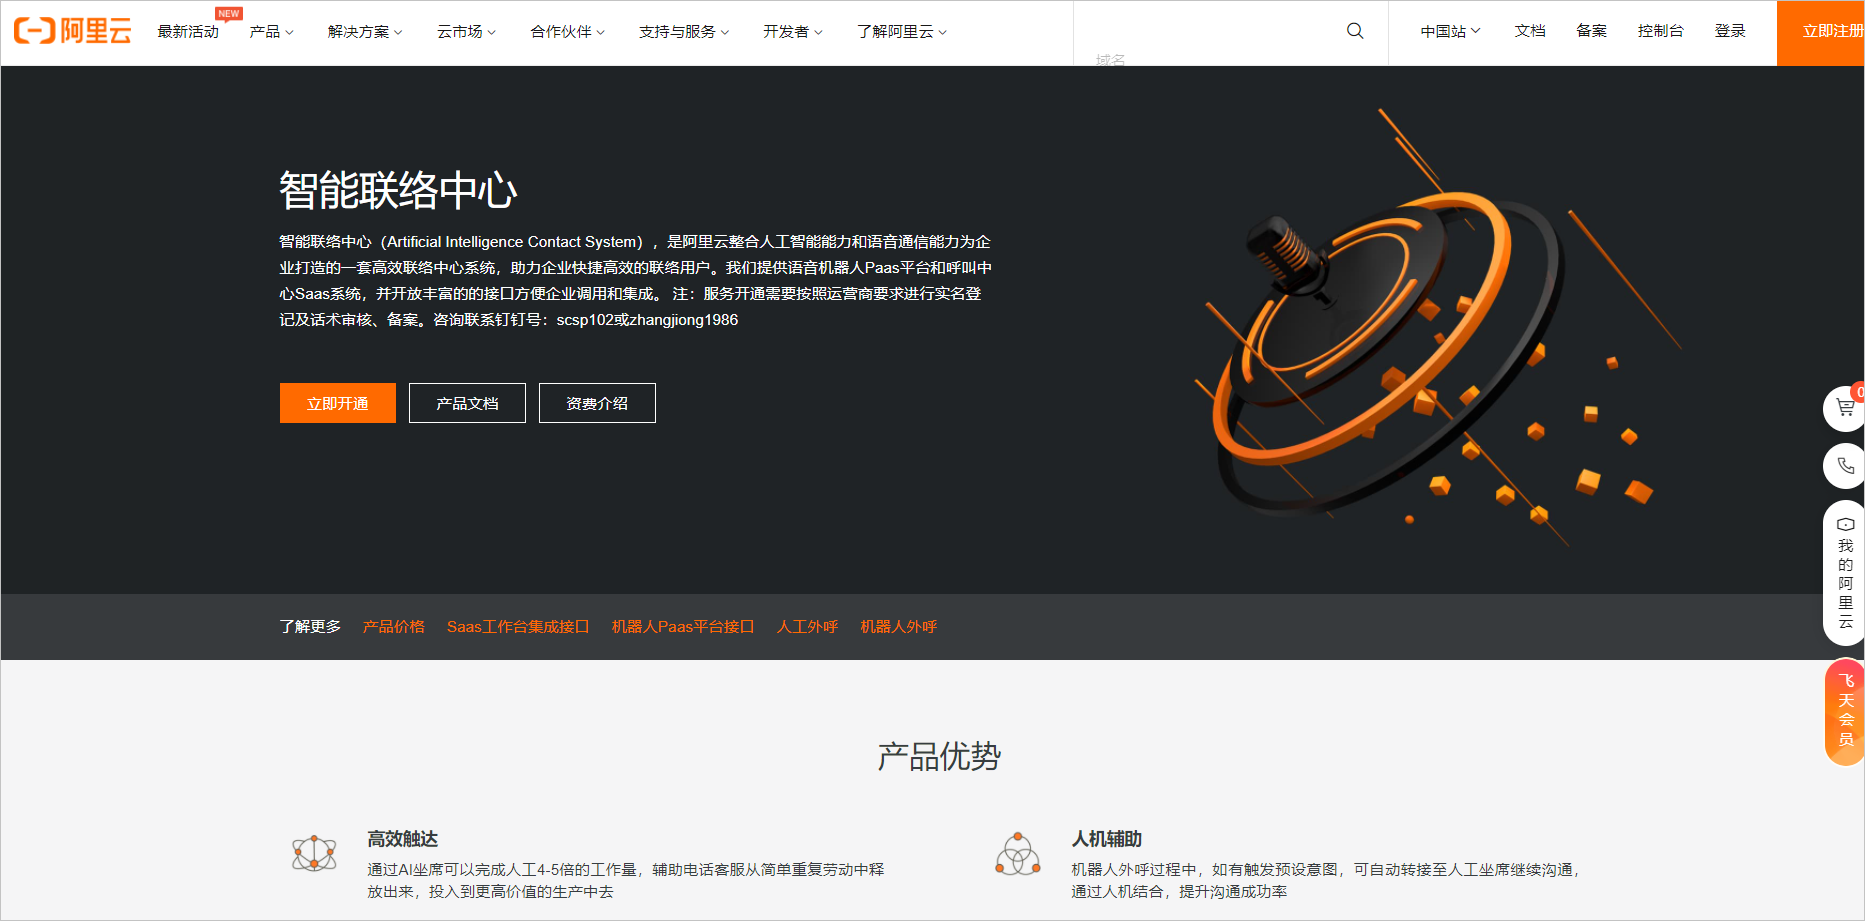Open the 产品价格 link
The height and width of the screenshot is (921, 1865).
point(394,627)
